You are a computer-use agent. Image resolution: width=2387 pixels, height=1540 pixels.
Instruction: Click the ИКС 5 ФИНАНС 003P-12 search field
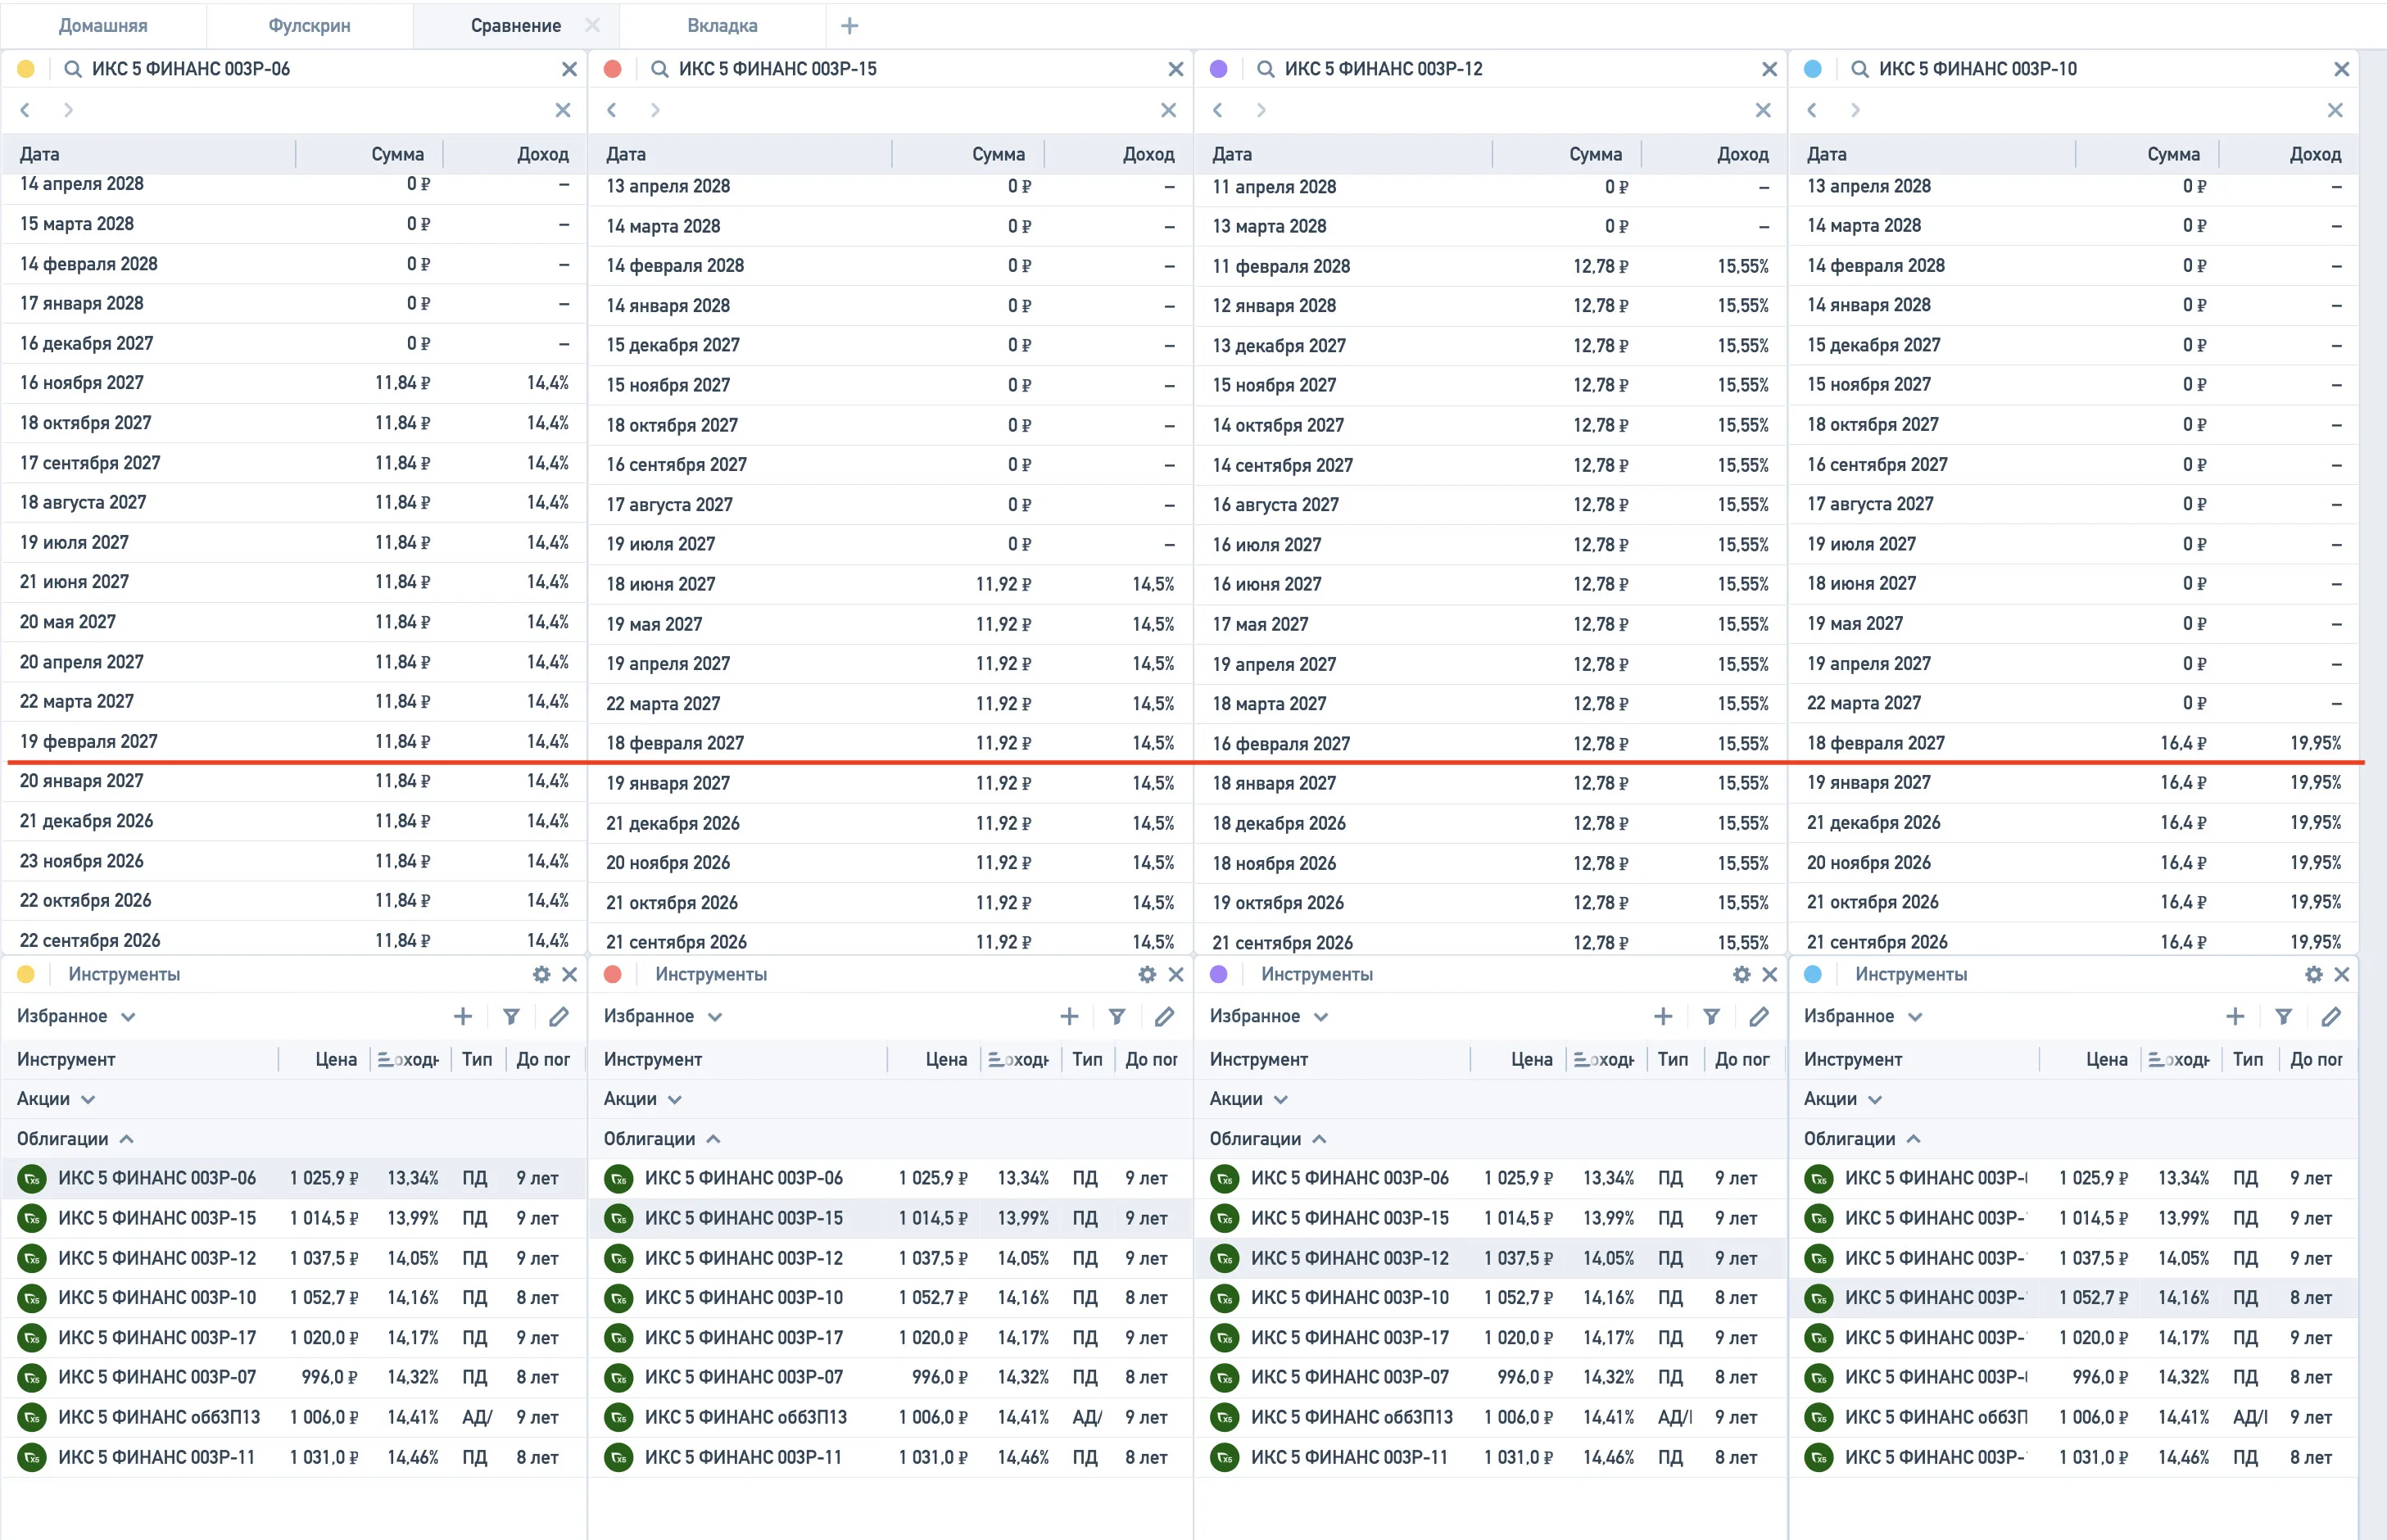pyautogui.click(x=1509, y=69)
